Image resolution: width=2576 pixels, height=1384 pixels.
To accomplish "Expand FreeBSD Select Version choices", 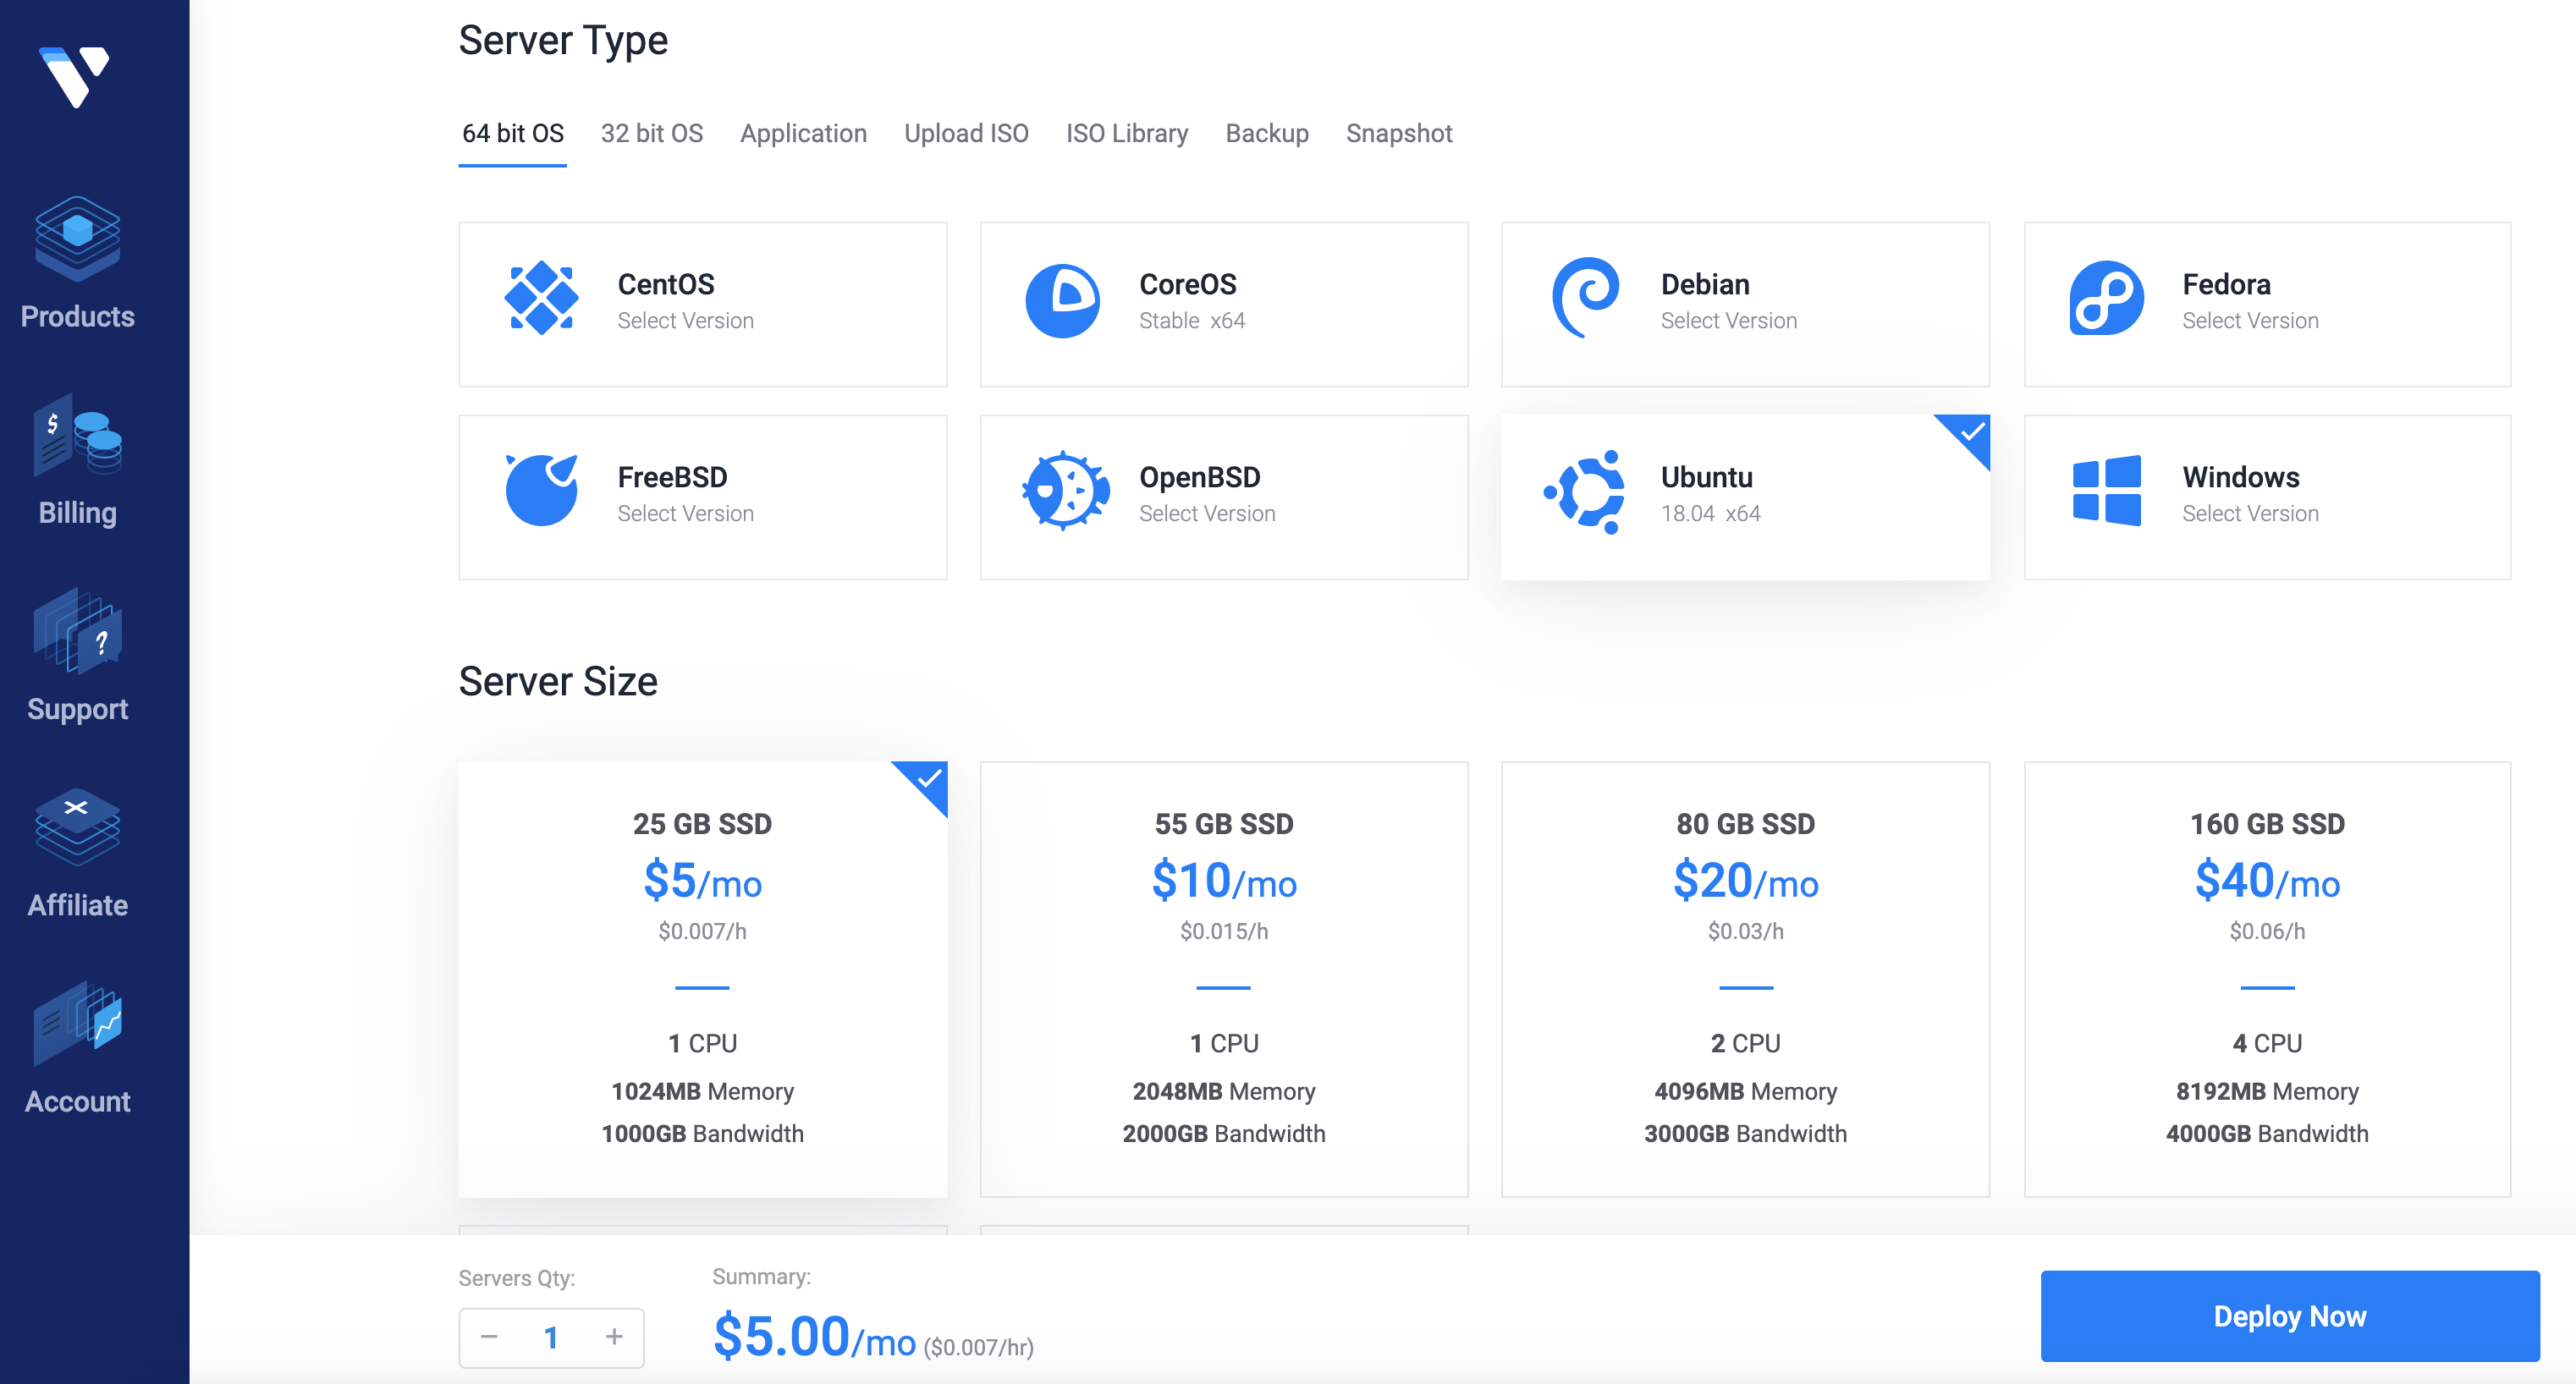I will point(685,514).
